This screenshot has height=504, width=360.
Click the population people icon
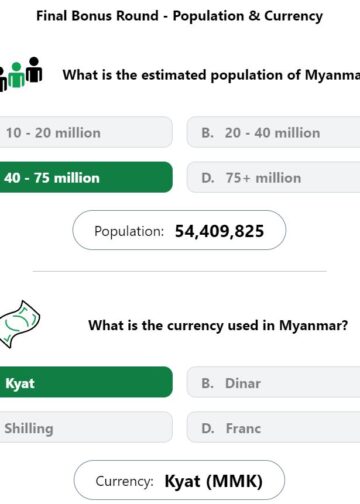tap(21, 74)
